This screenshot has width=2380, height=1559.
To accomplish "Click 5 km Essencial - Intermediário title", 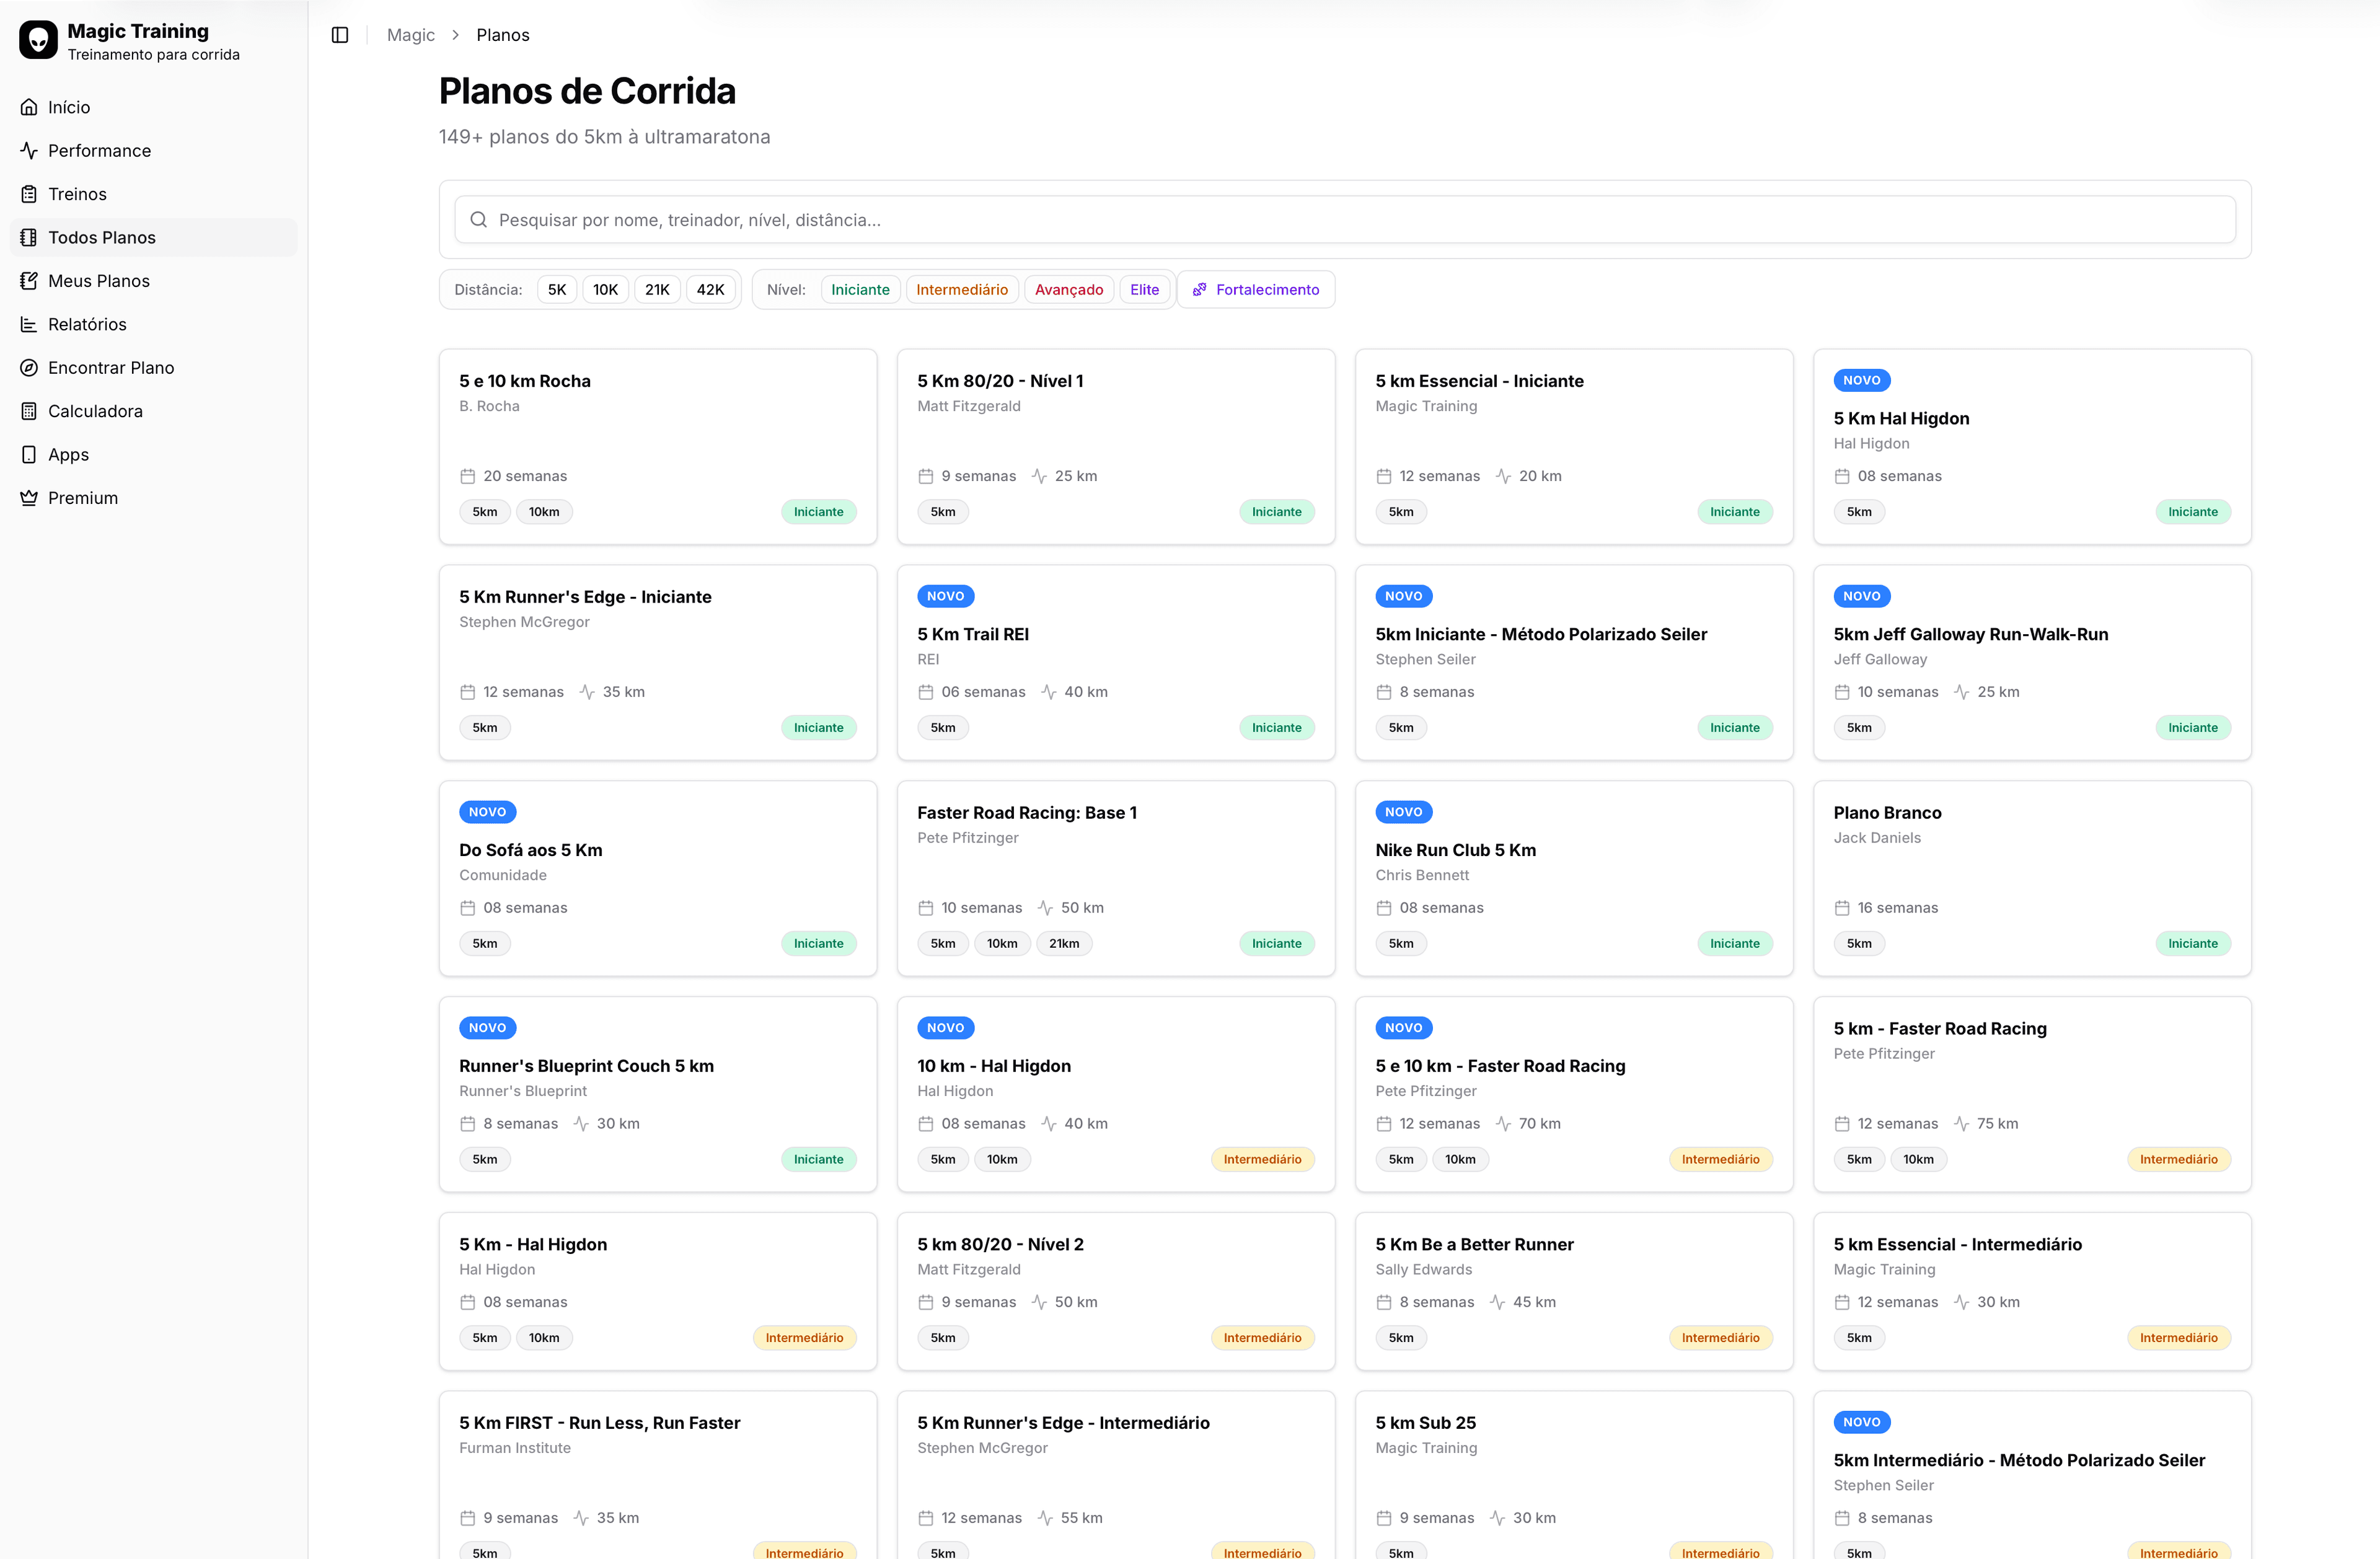I will pos(1957,1244).
